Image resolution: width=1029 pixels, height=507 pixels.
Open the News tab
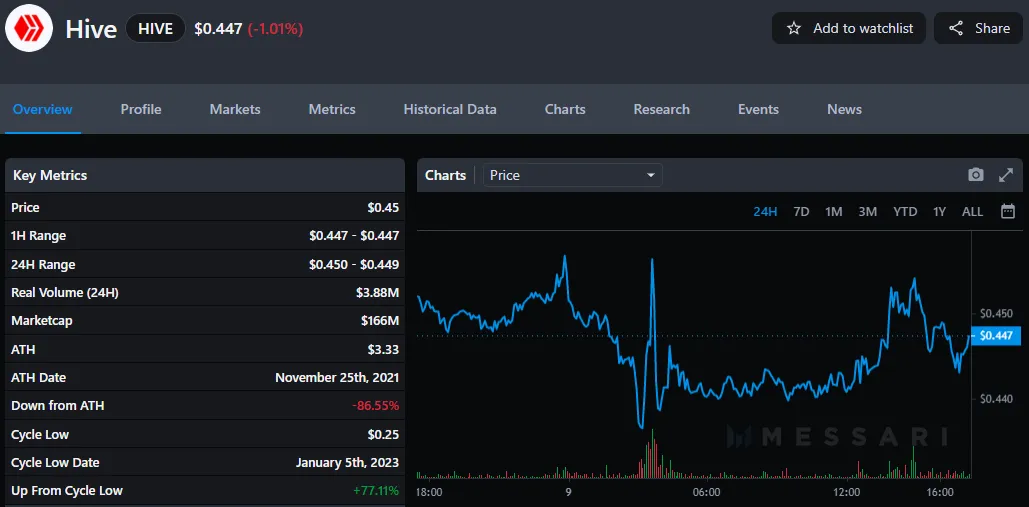click(845, 110)
